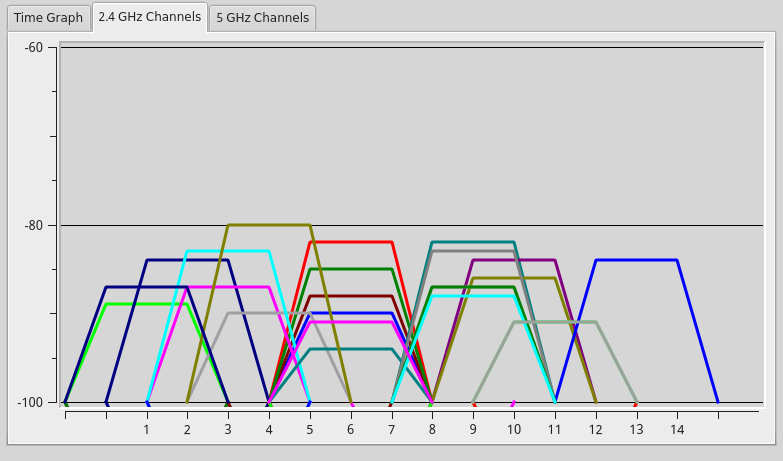Switch to the Time Graph tab

coord(48,17)
